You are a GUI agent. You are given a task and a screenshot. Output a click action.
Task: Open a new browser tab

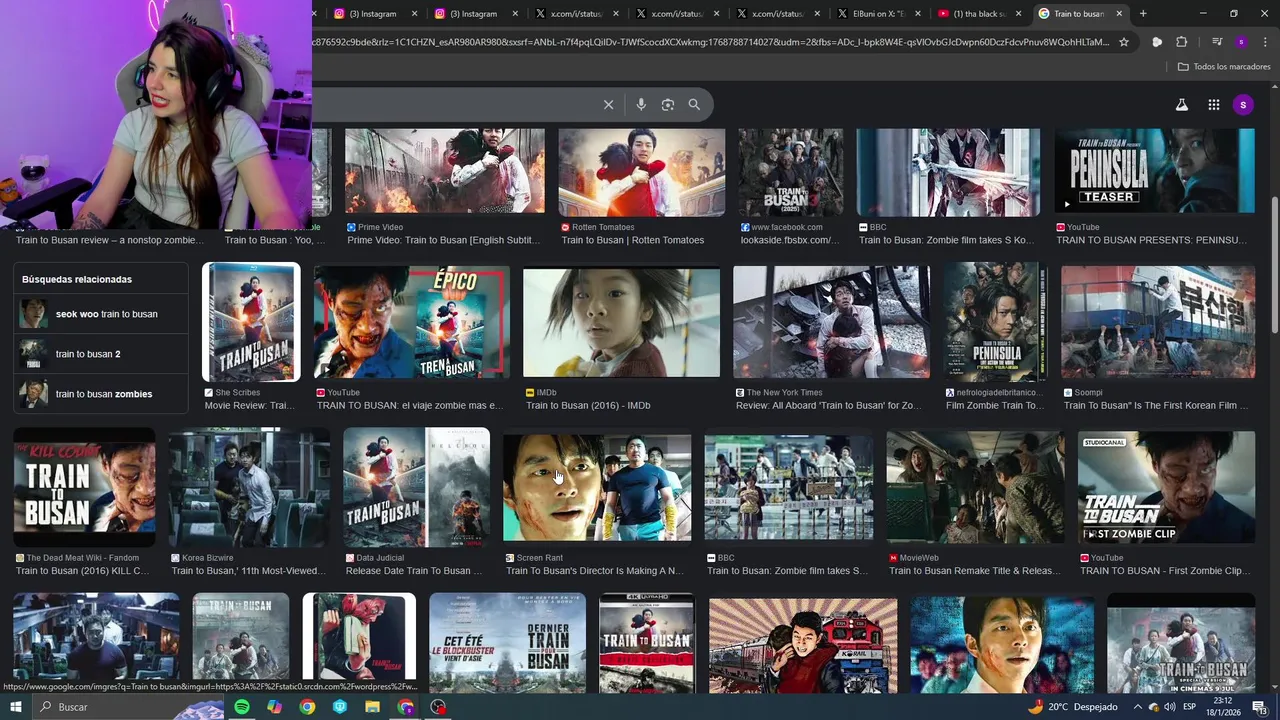point(1143,13)
